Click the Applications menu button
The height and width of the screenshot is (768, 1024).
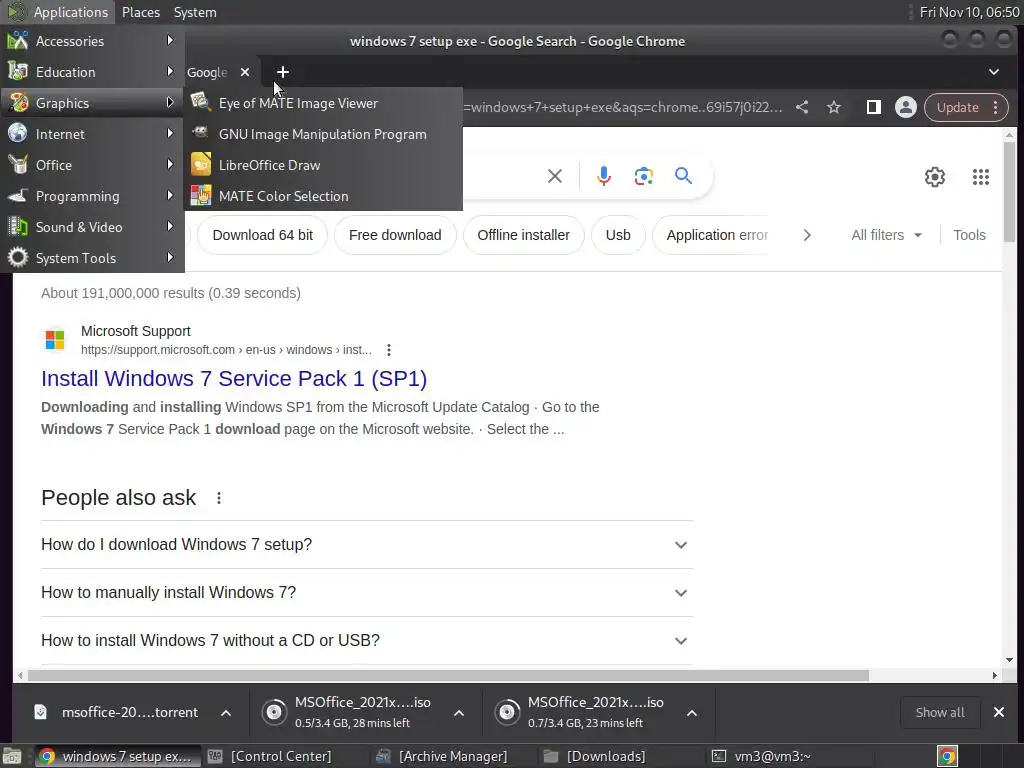[57, 12]
